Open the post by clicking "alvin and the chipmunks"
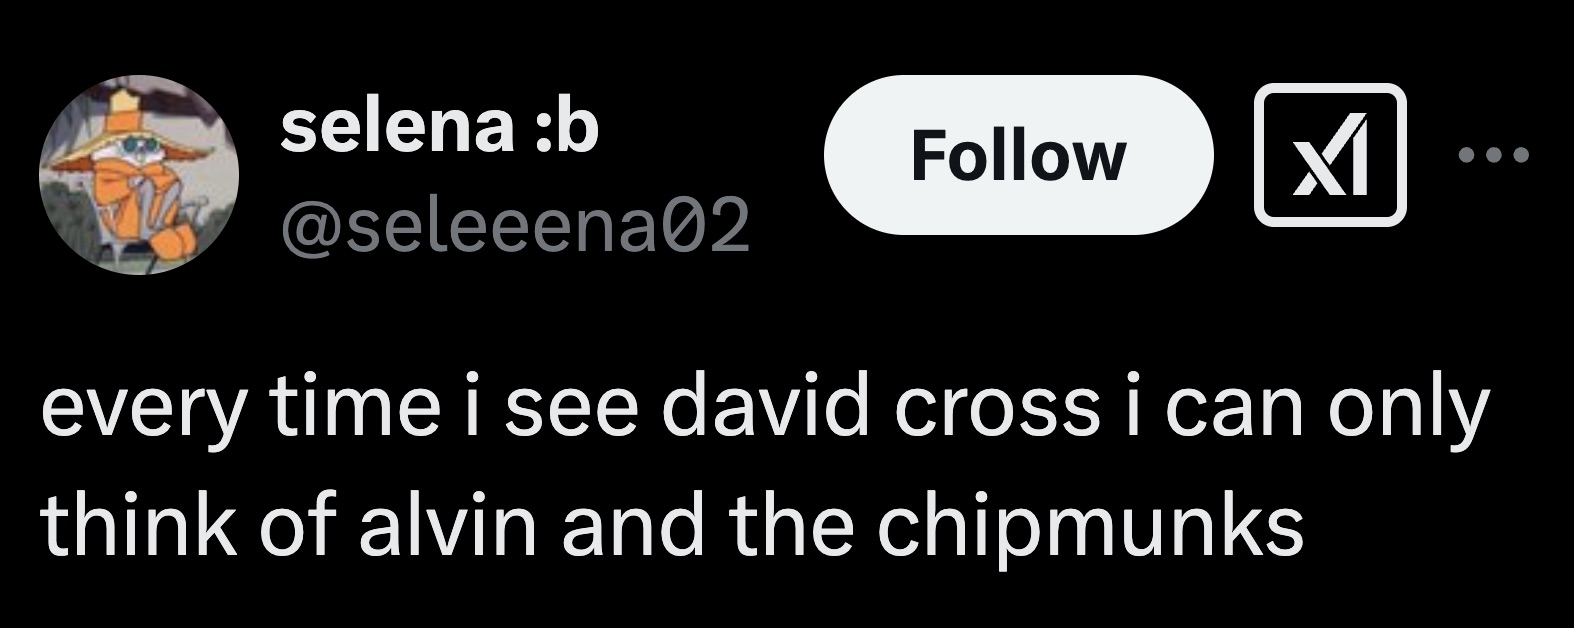This screenshot has width=1574, height=628. point(830,524)
